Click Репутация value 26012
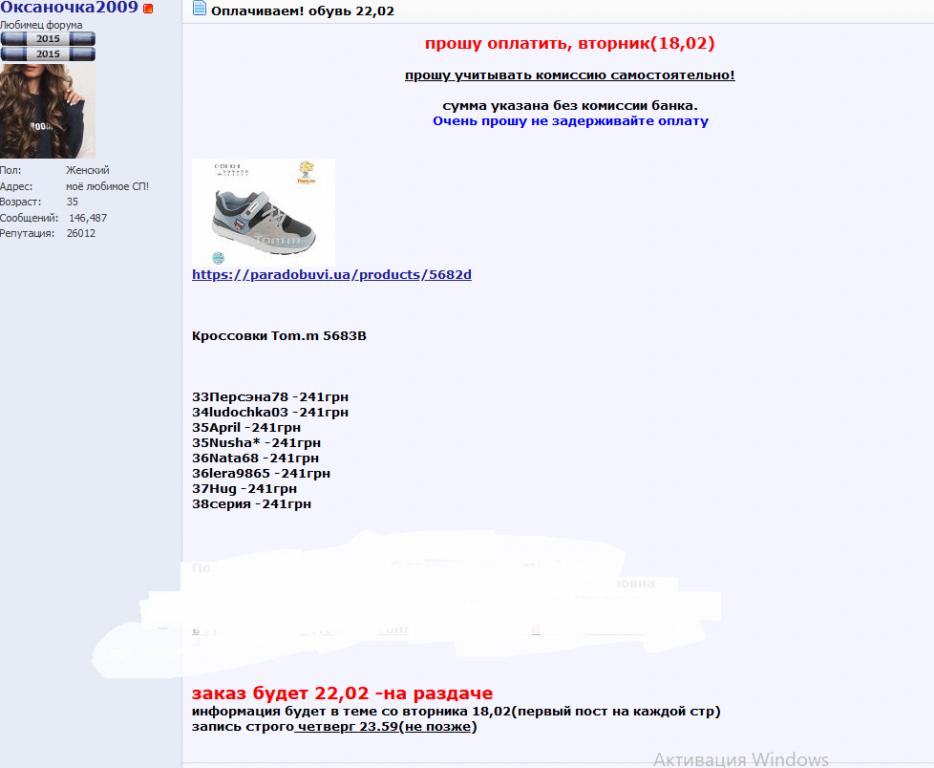Image resolution: width=934 pixels, height=768 pixels. (x=81, y=234)
